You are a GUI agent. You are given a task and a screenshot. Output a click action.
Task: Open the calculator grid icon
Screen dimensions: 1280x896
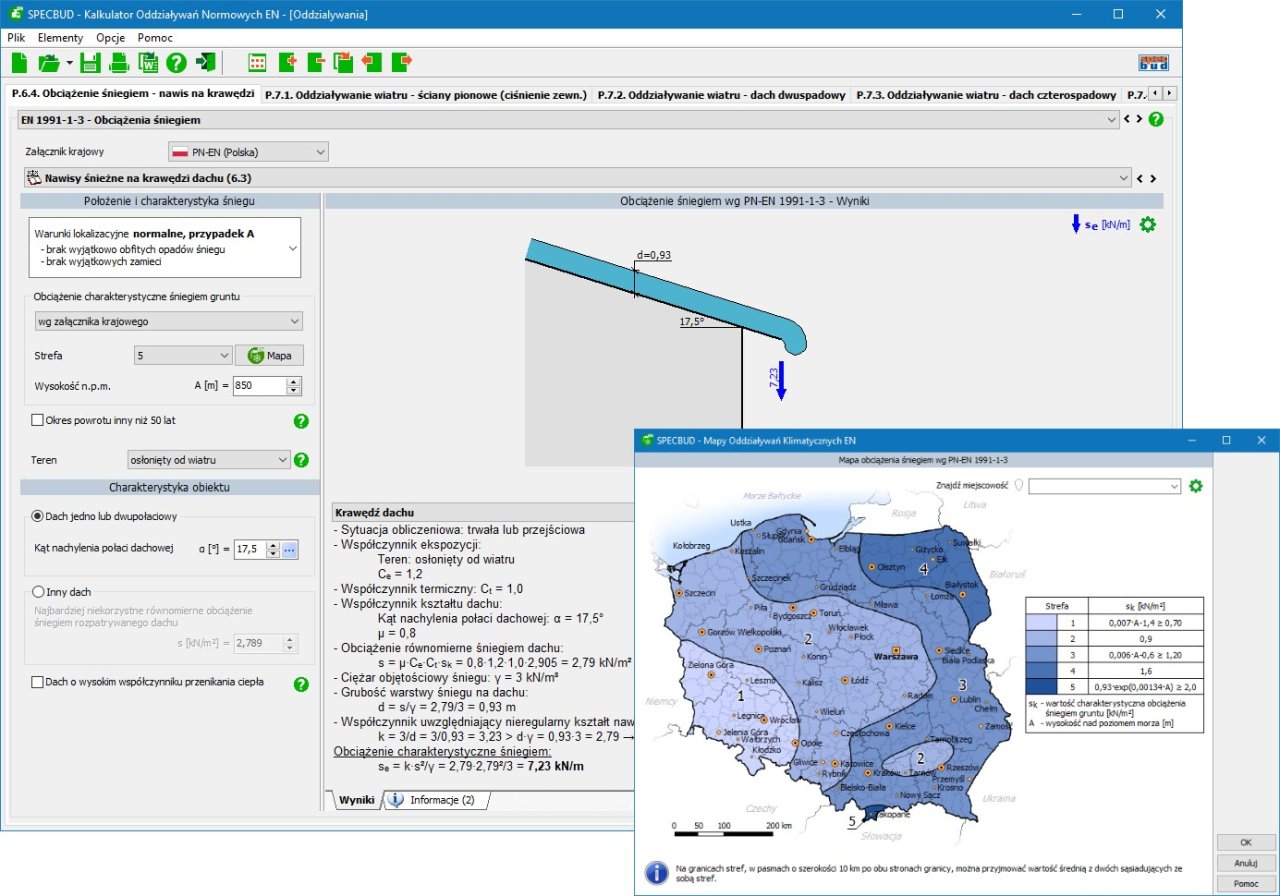point(257,63)
